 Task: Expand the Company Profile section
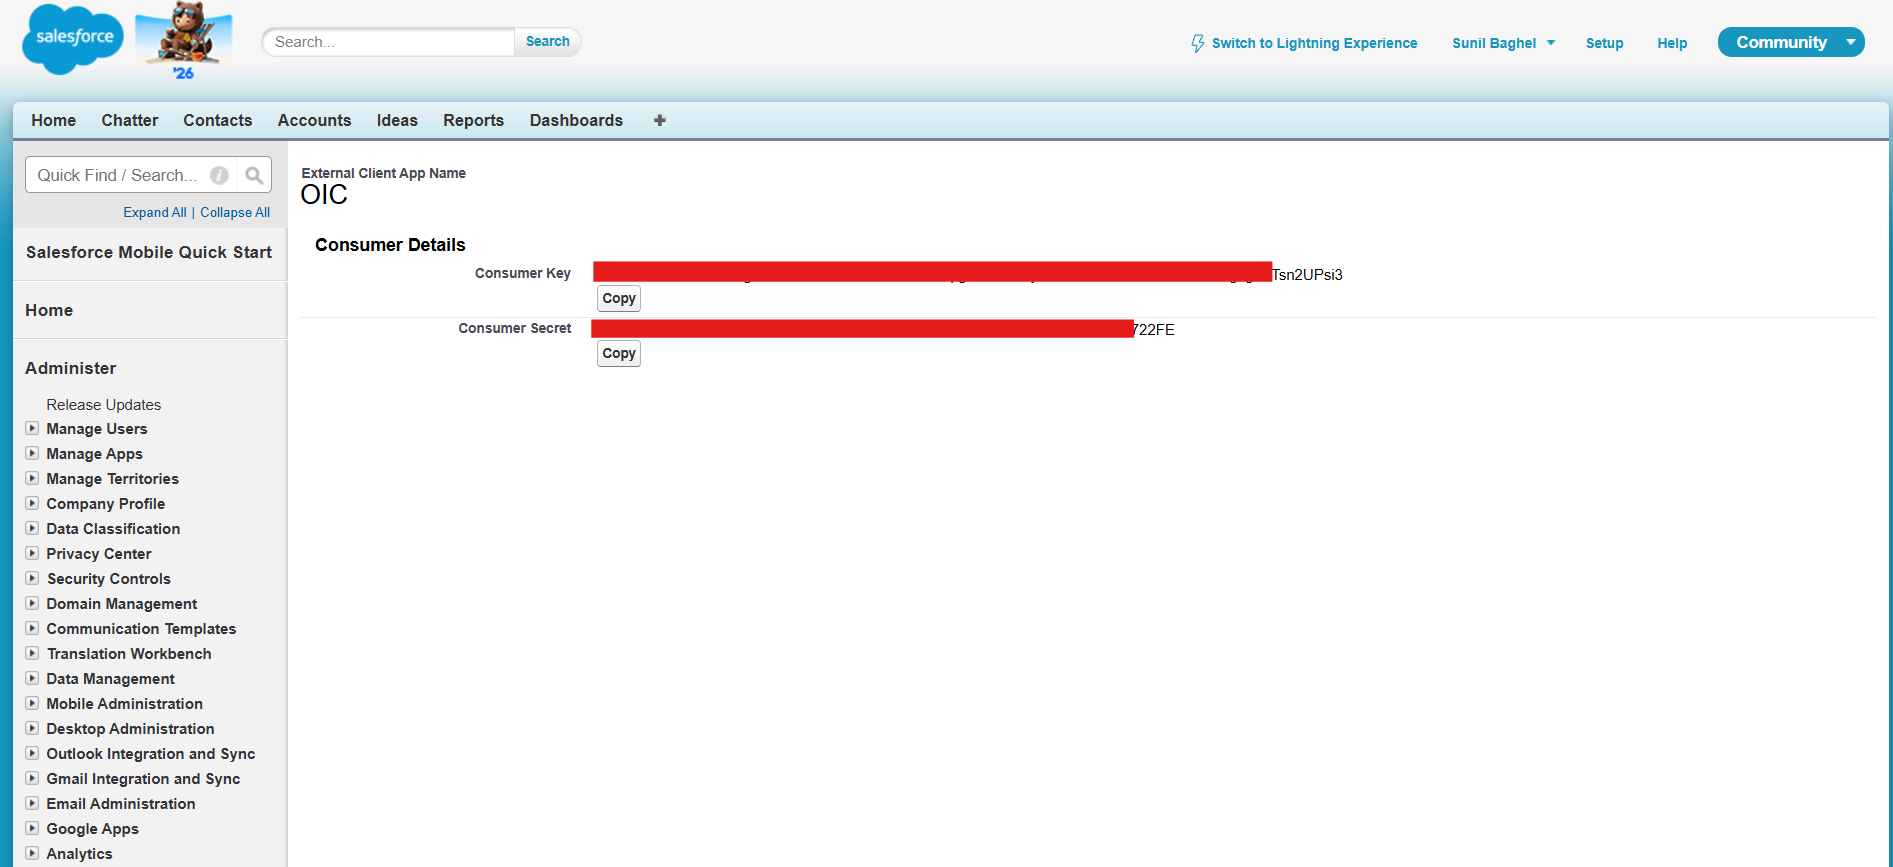click(32, 503)
